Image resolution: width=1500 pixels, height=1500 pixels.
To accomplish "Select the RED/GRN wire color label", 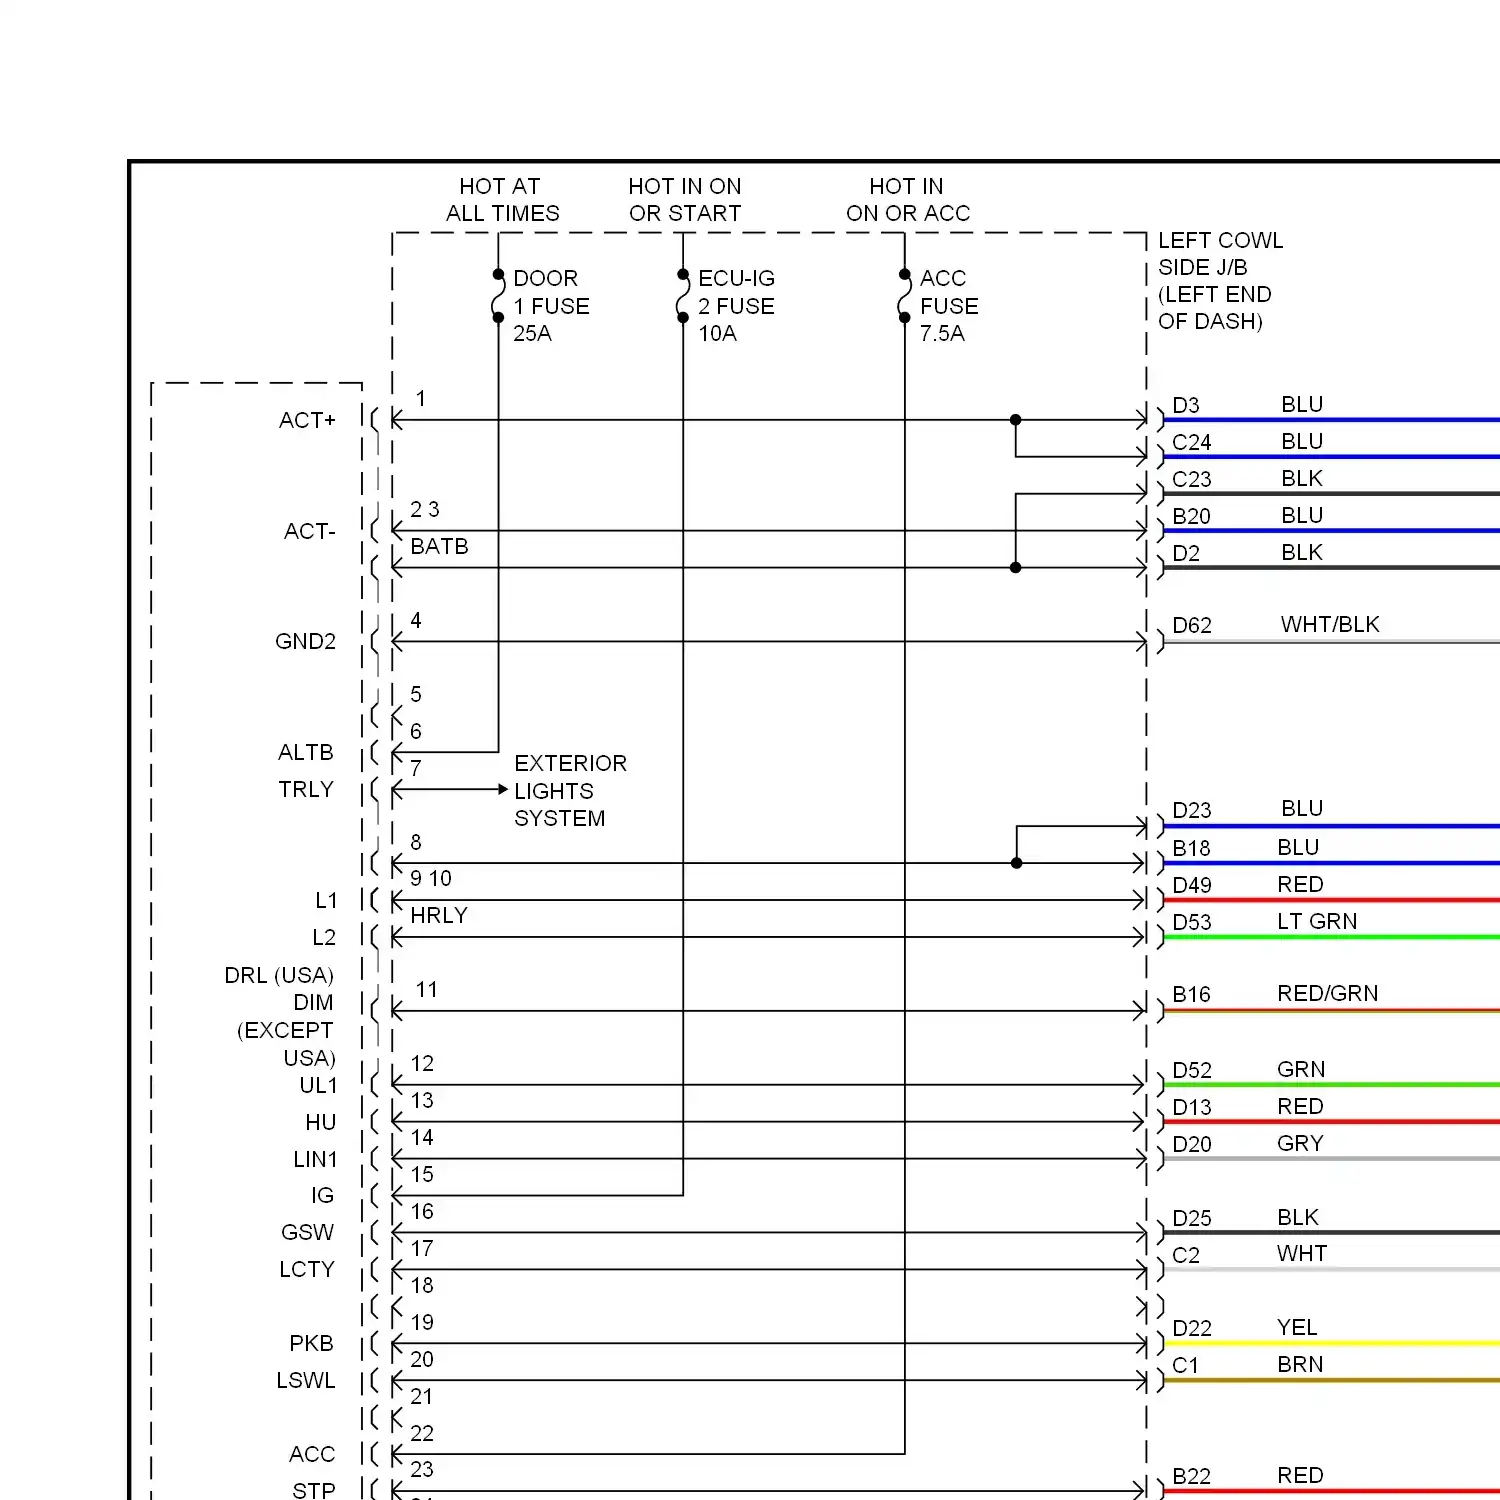I will tap(1328, 993).
